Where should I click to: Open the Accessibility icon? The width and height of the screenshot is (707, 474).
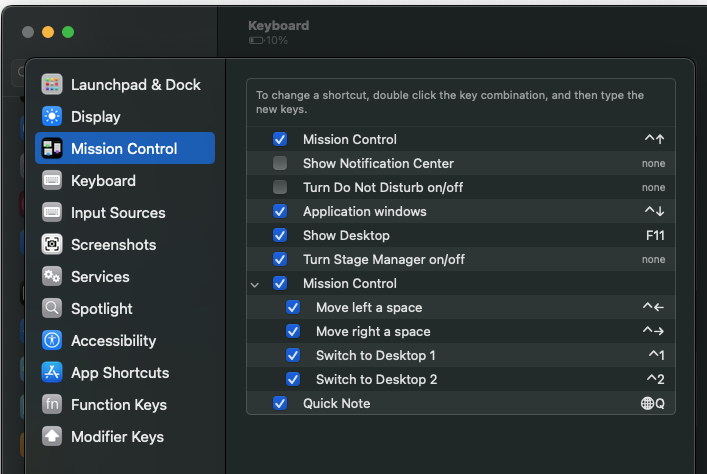pyautogui.click(x=53, y=341)
